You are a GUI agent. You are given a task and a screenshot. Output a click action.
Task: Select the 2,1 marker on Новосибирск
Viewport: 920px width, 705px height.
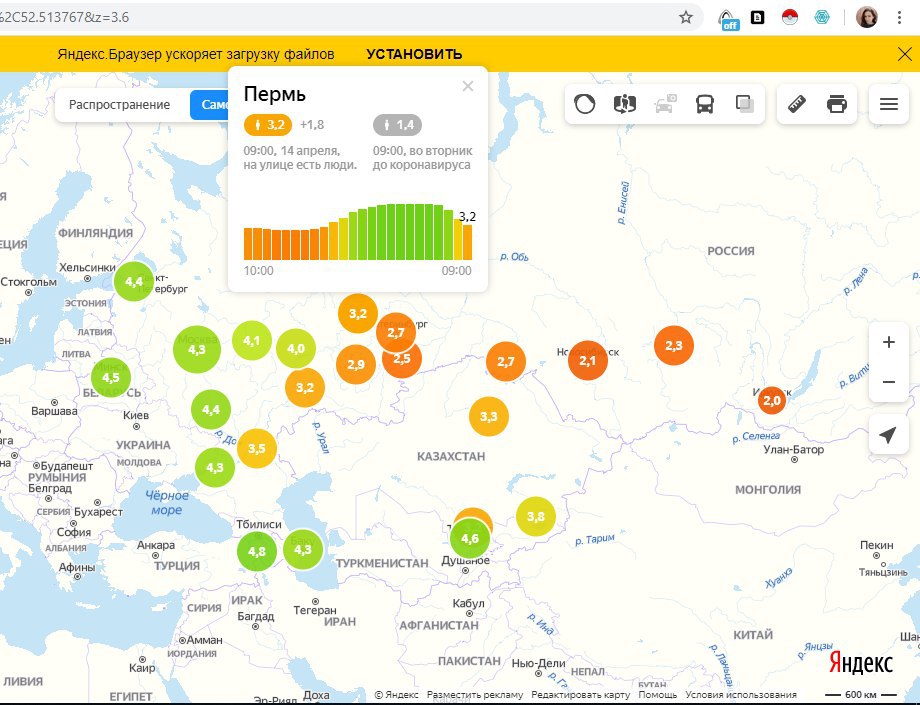point(588,361)
